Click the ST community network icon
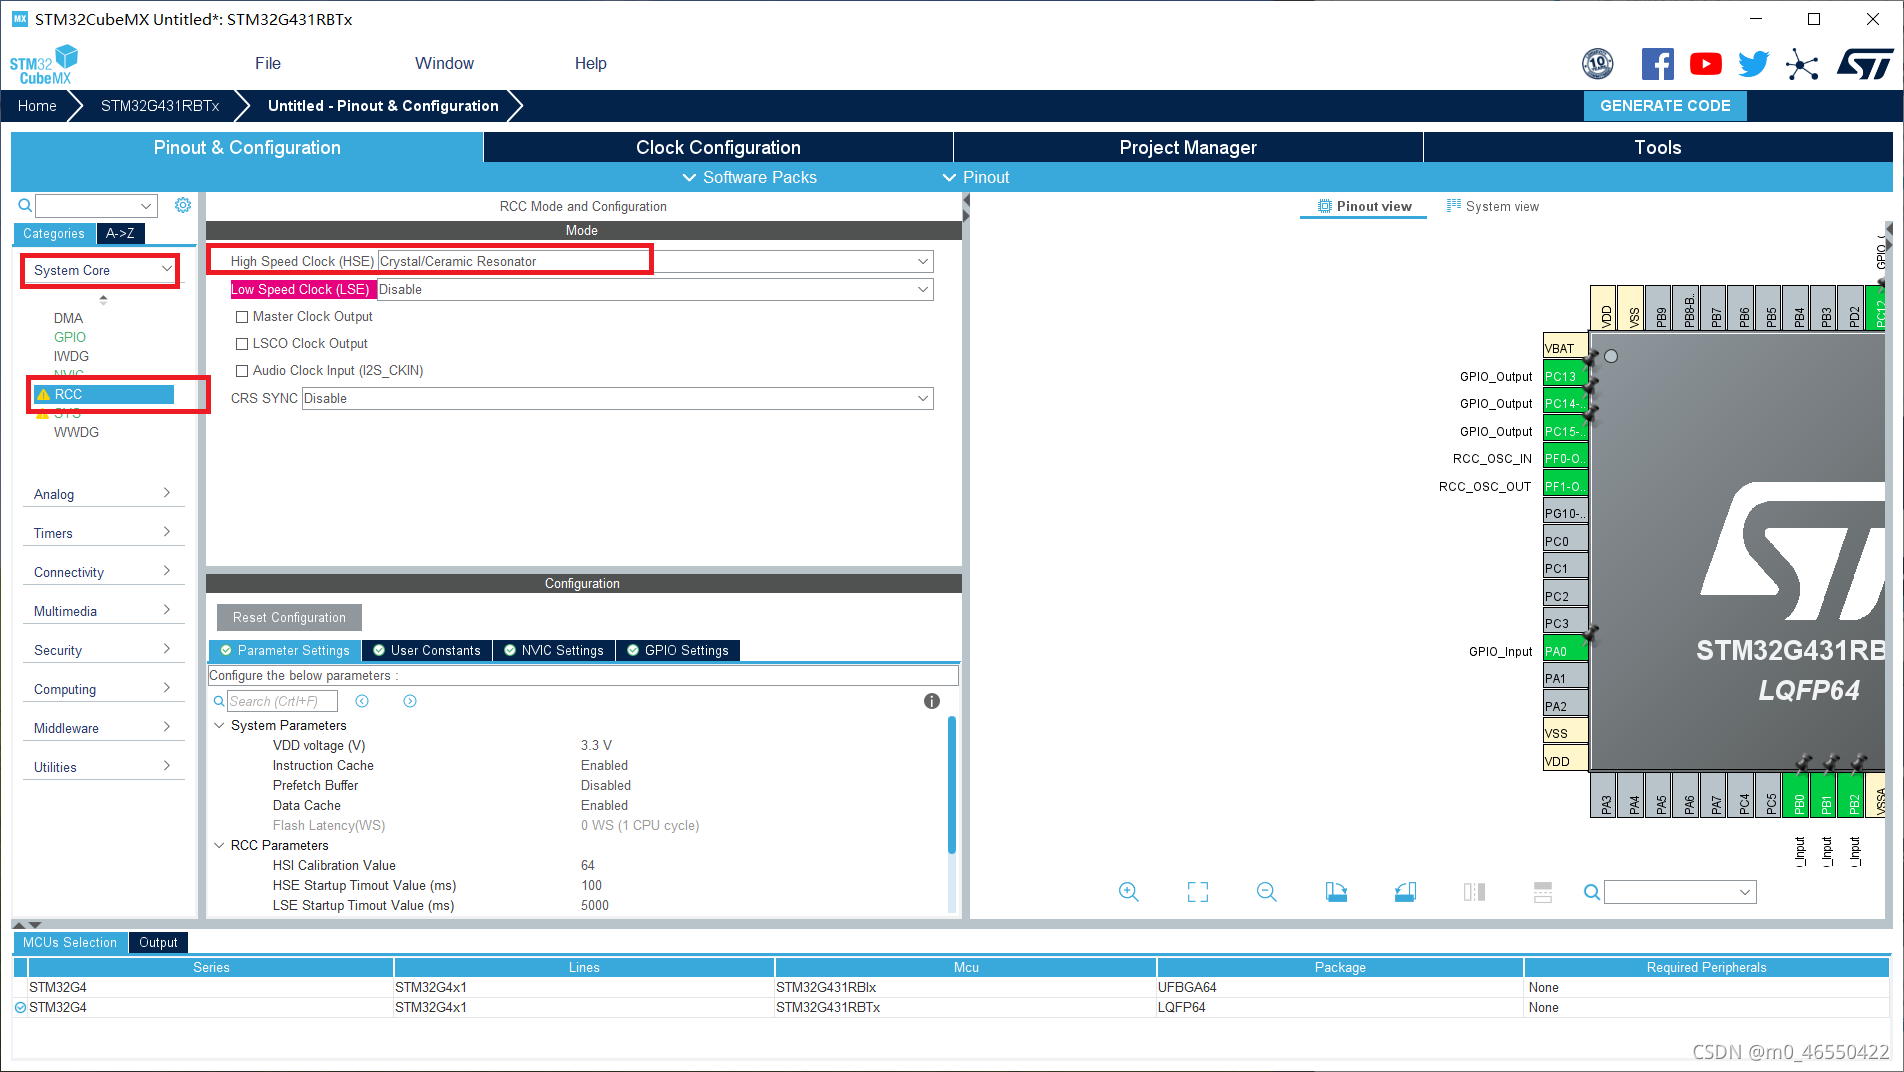The width and height of the screenshot is (1904, 1072). pyautogui.click(x=1802, y=65)
